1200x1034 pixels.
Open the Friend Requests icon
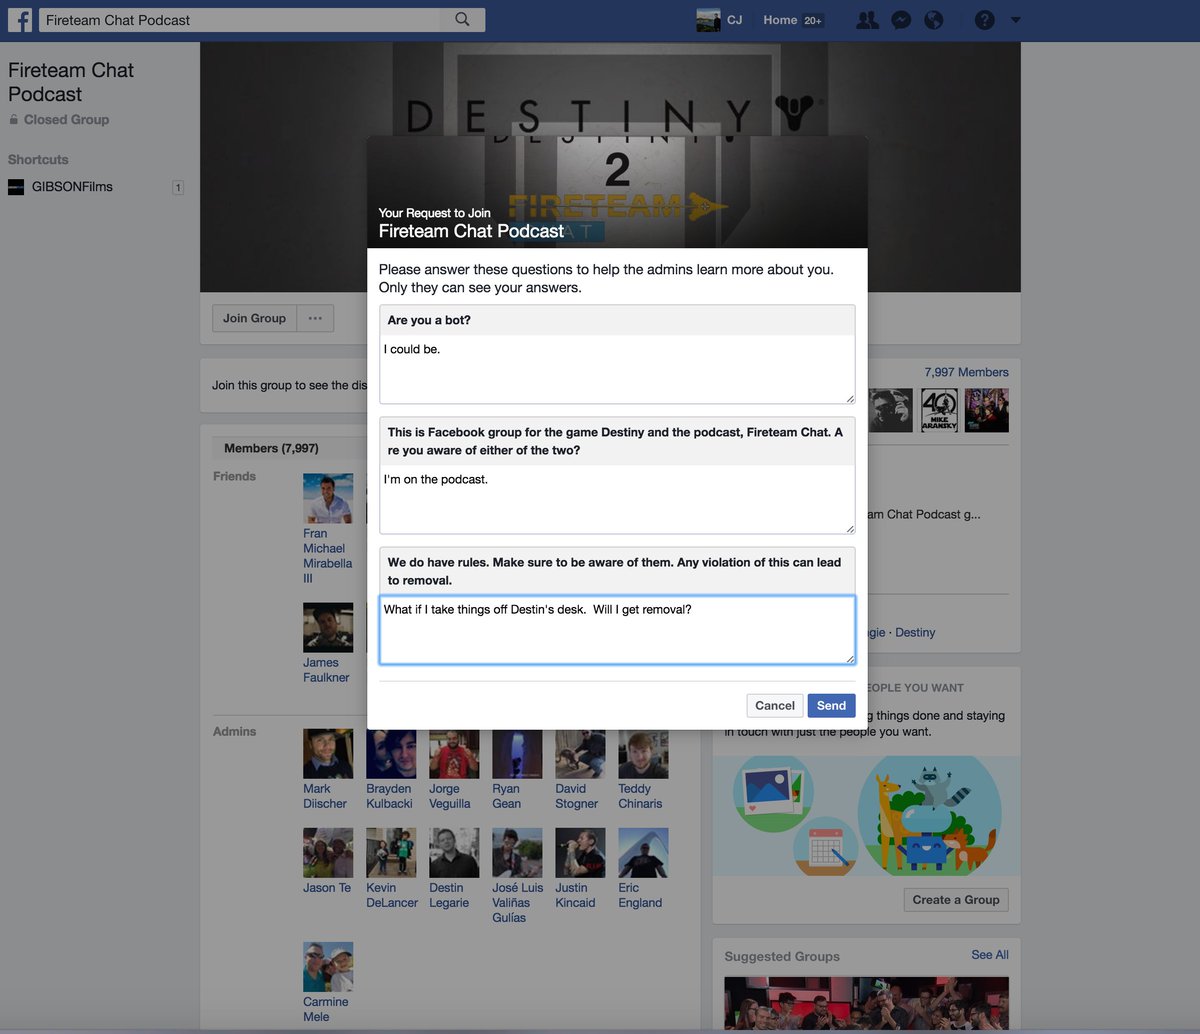(x=868, y=20)
